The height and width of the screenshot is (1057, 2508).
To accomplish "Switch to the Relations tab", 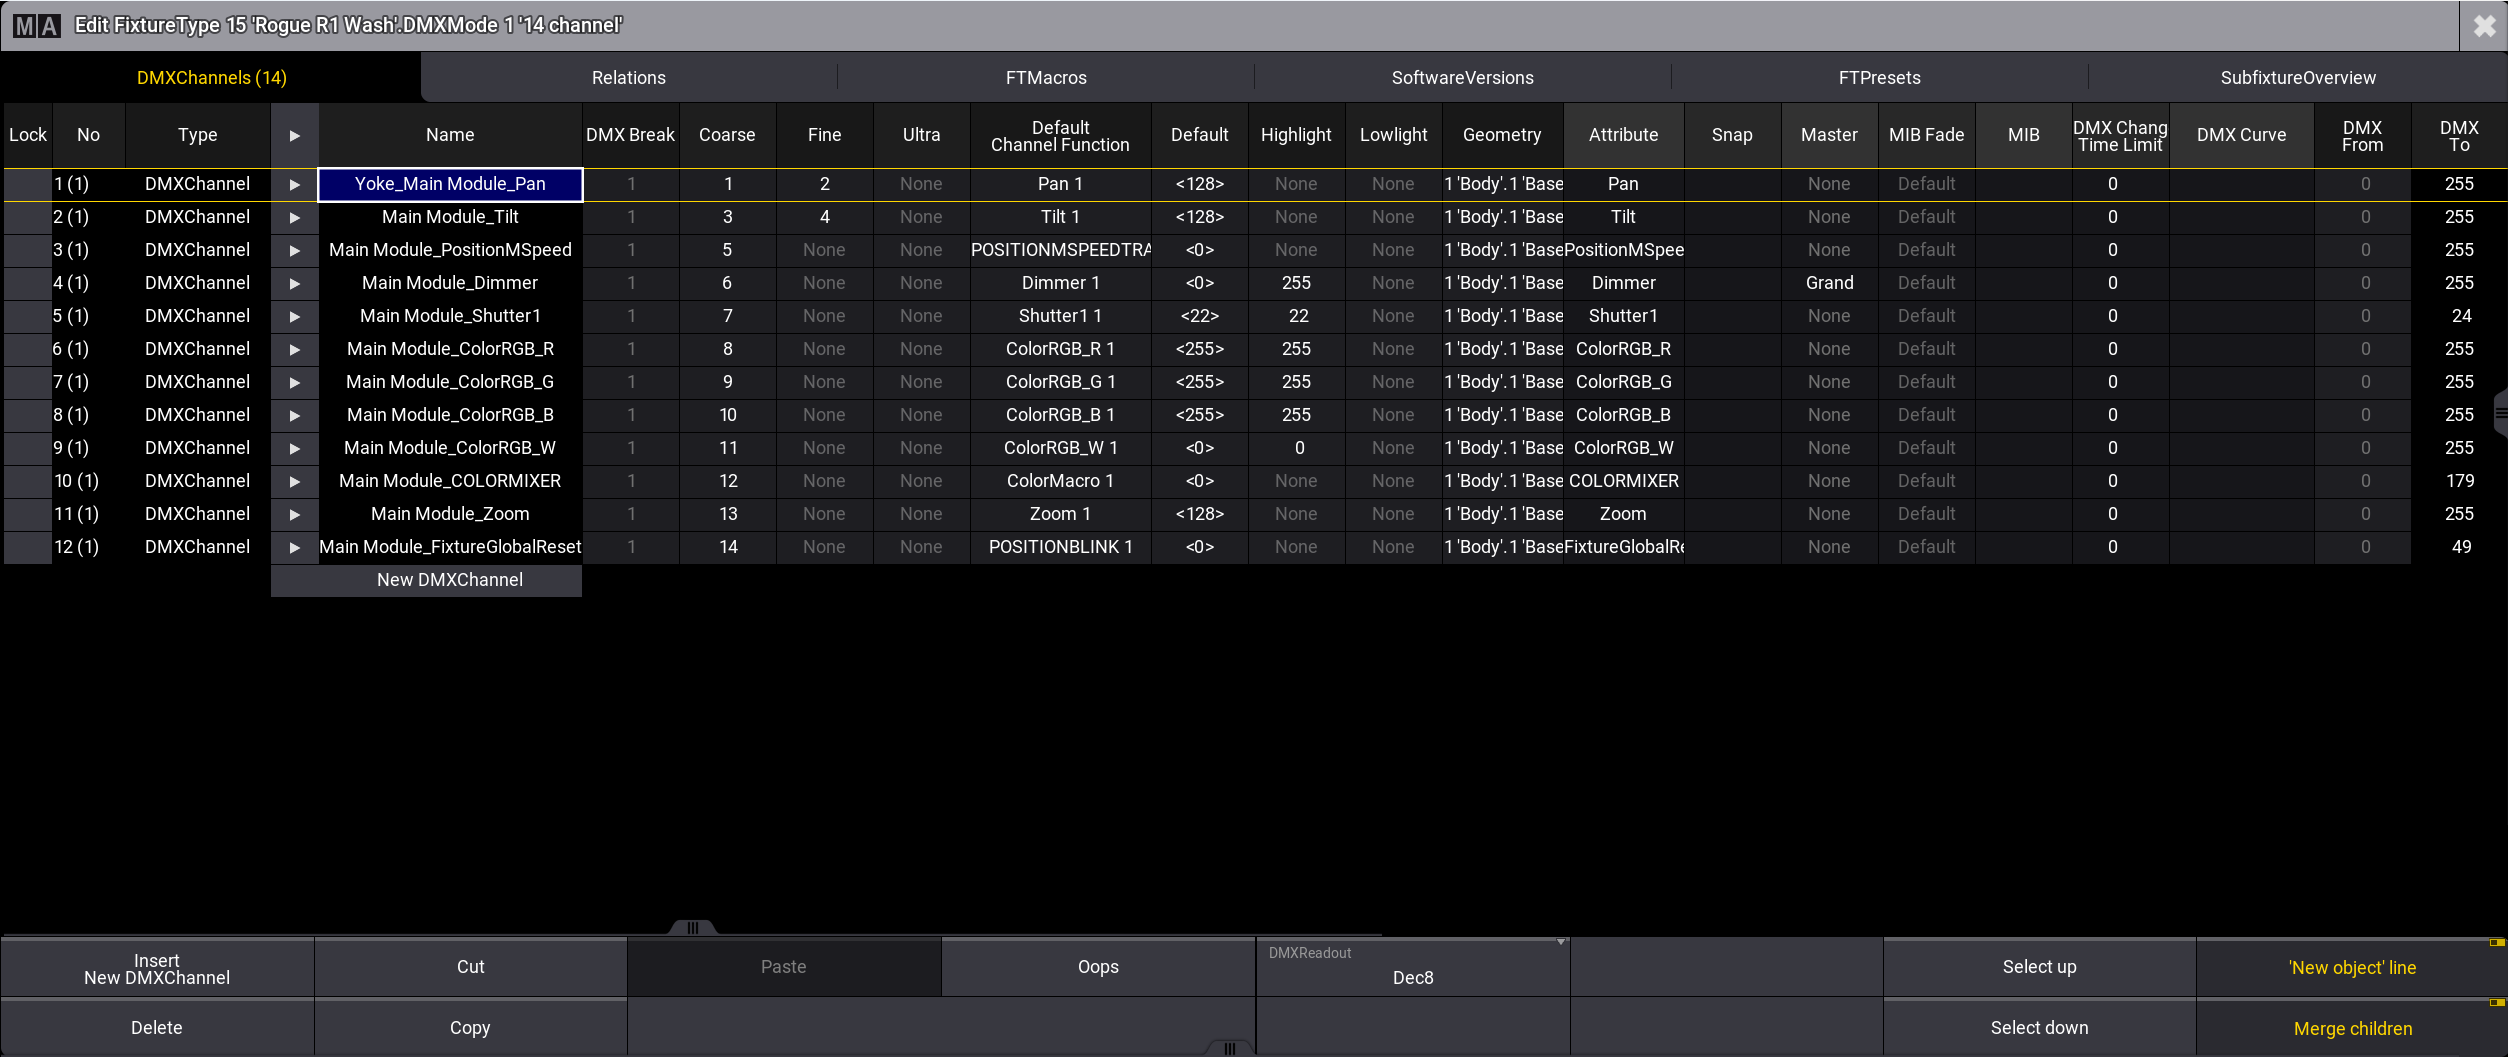I will coord(628,78).
